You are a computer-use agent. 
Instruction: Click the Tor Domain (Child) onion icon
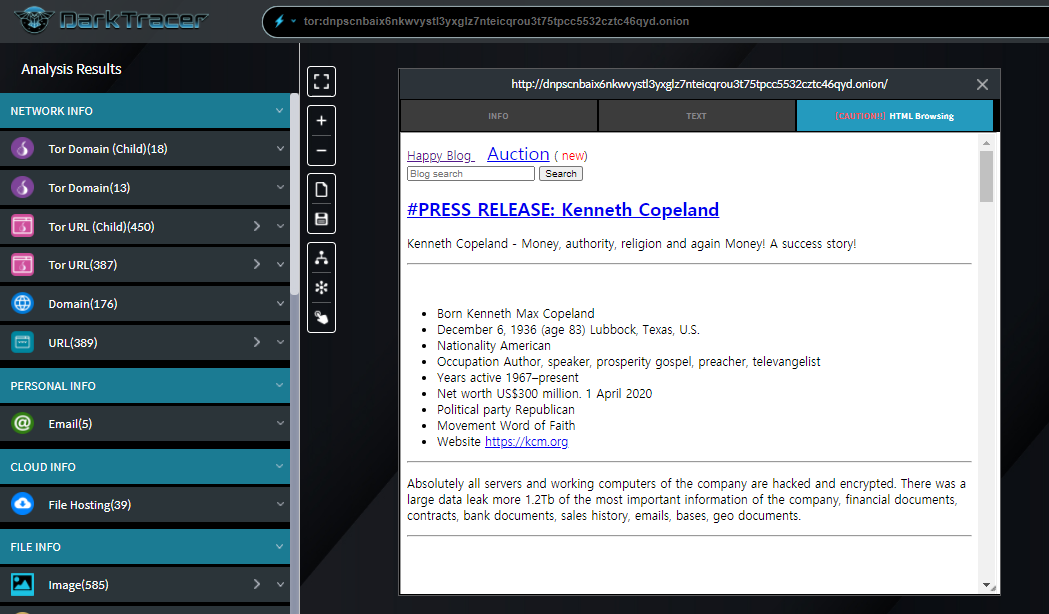(x=23, y=148)
